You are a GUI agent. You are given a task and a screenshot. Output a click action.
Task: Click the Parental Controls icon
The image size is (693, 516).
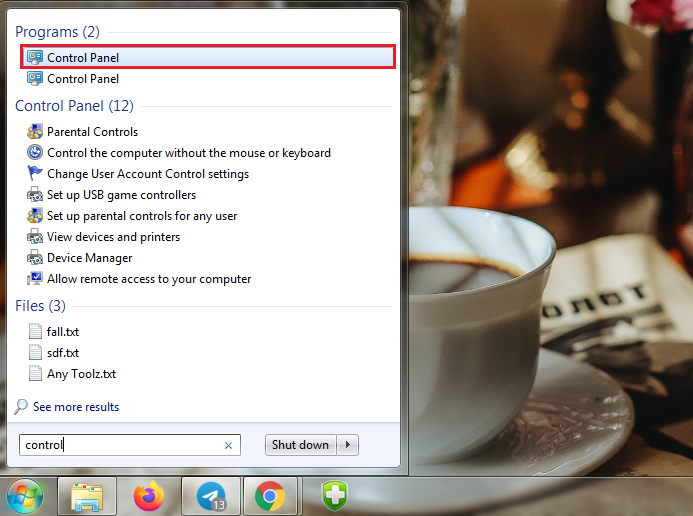point(35,132)
